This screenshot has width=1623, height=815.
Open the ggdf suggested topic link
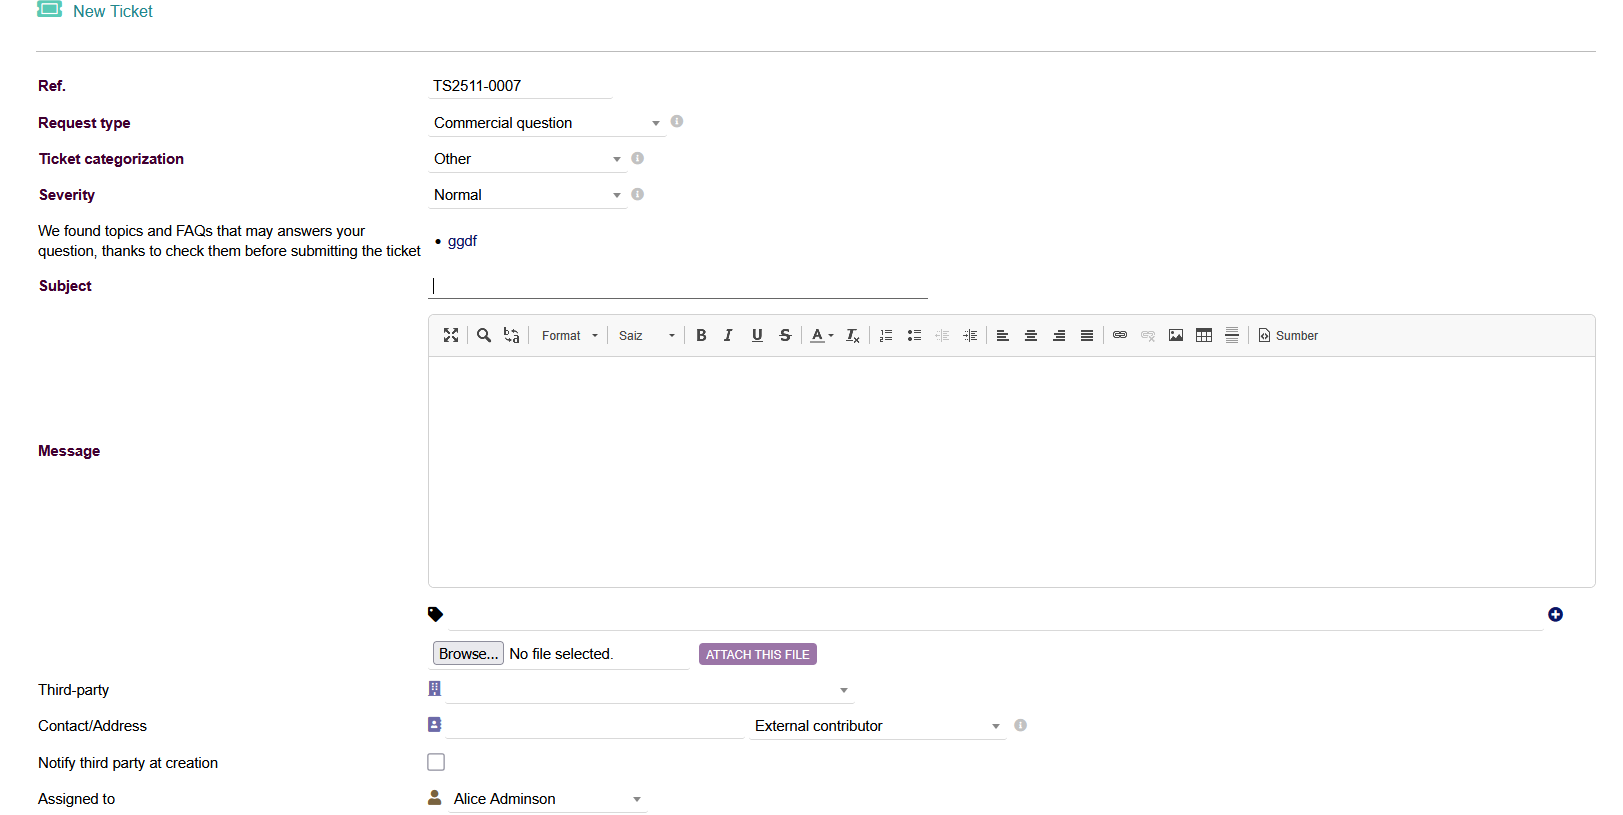click(462, 241)
